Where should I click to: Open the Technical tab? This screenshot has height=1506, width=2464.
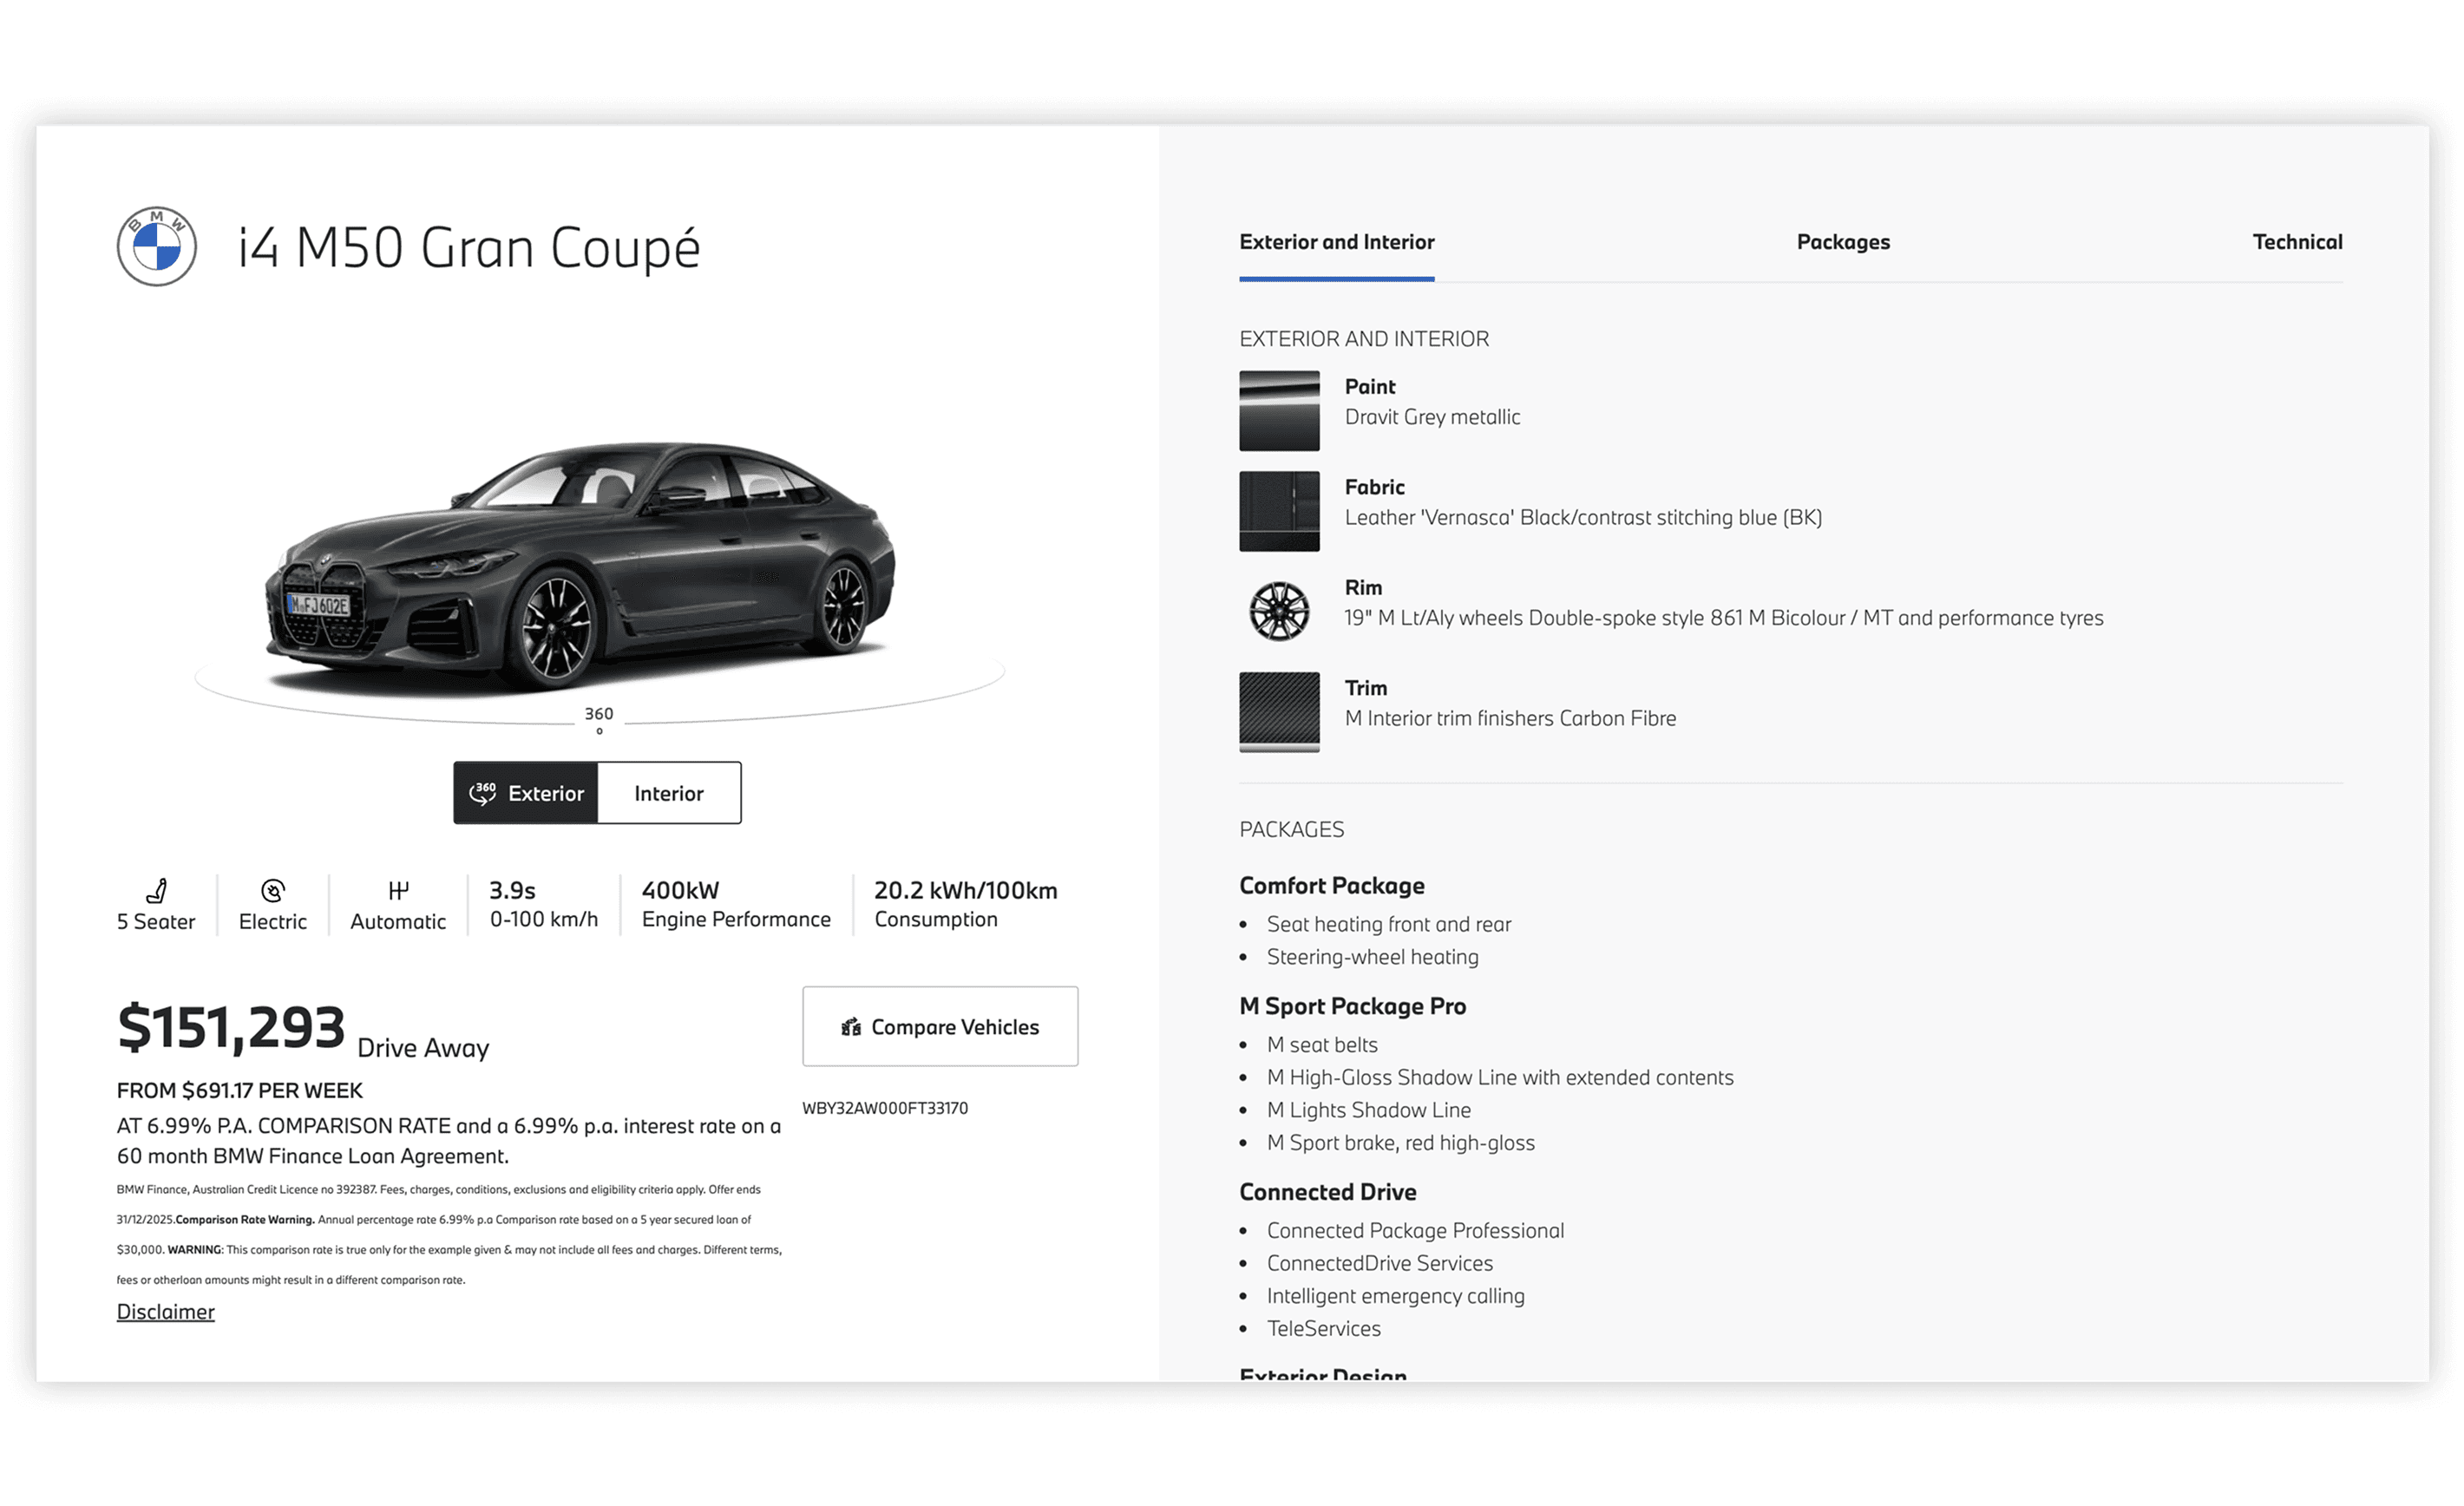point(2297,242)
